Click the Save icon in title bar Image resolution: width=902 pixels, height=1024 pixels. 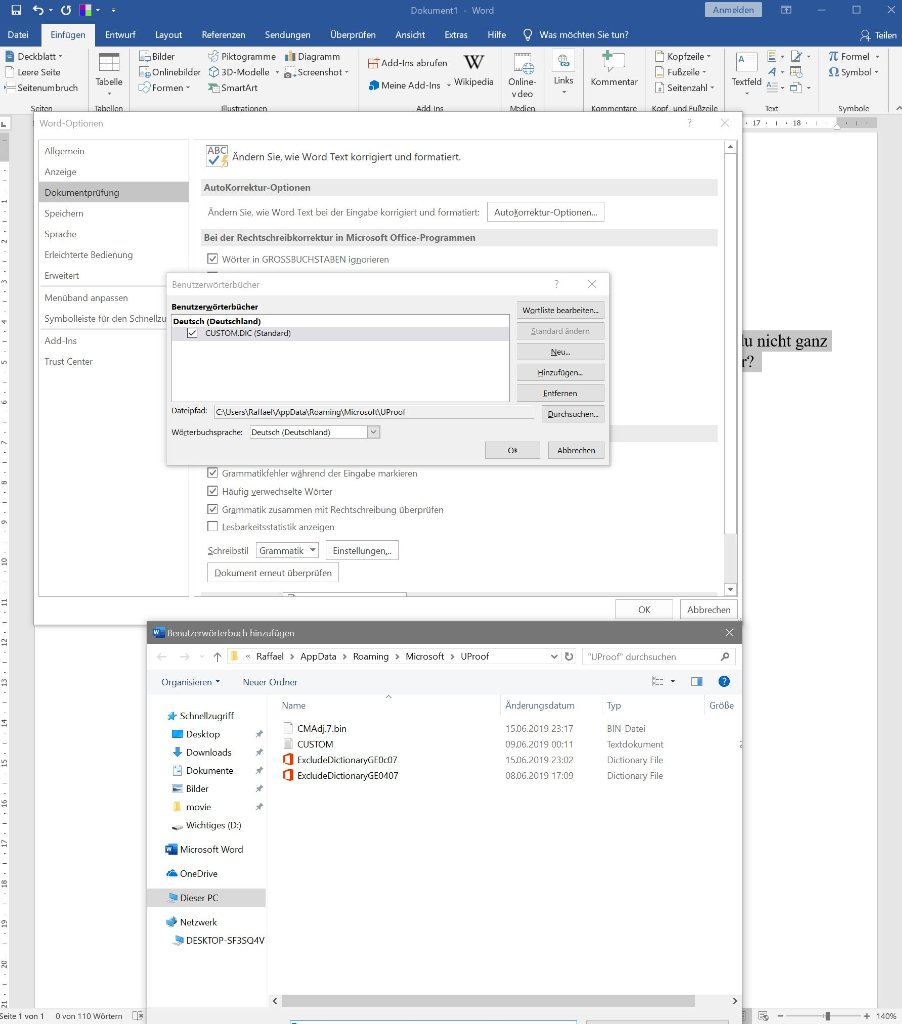16,10
